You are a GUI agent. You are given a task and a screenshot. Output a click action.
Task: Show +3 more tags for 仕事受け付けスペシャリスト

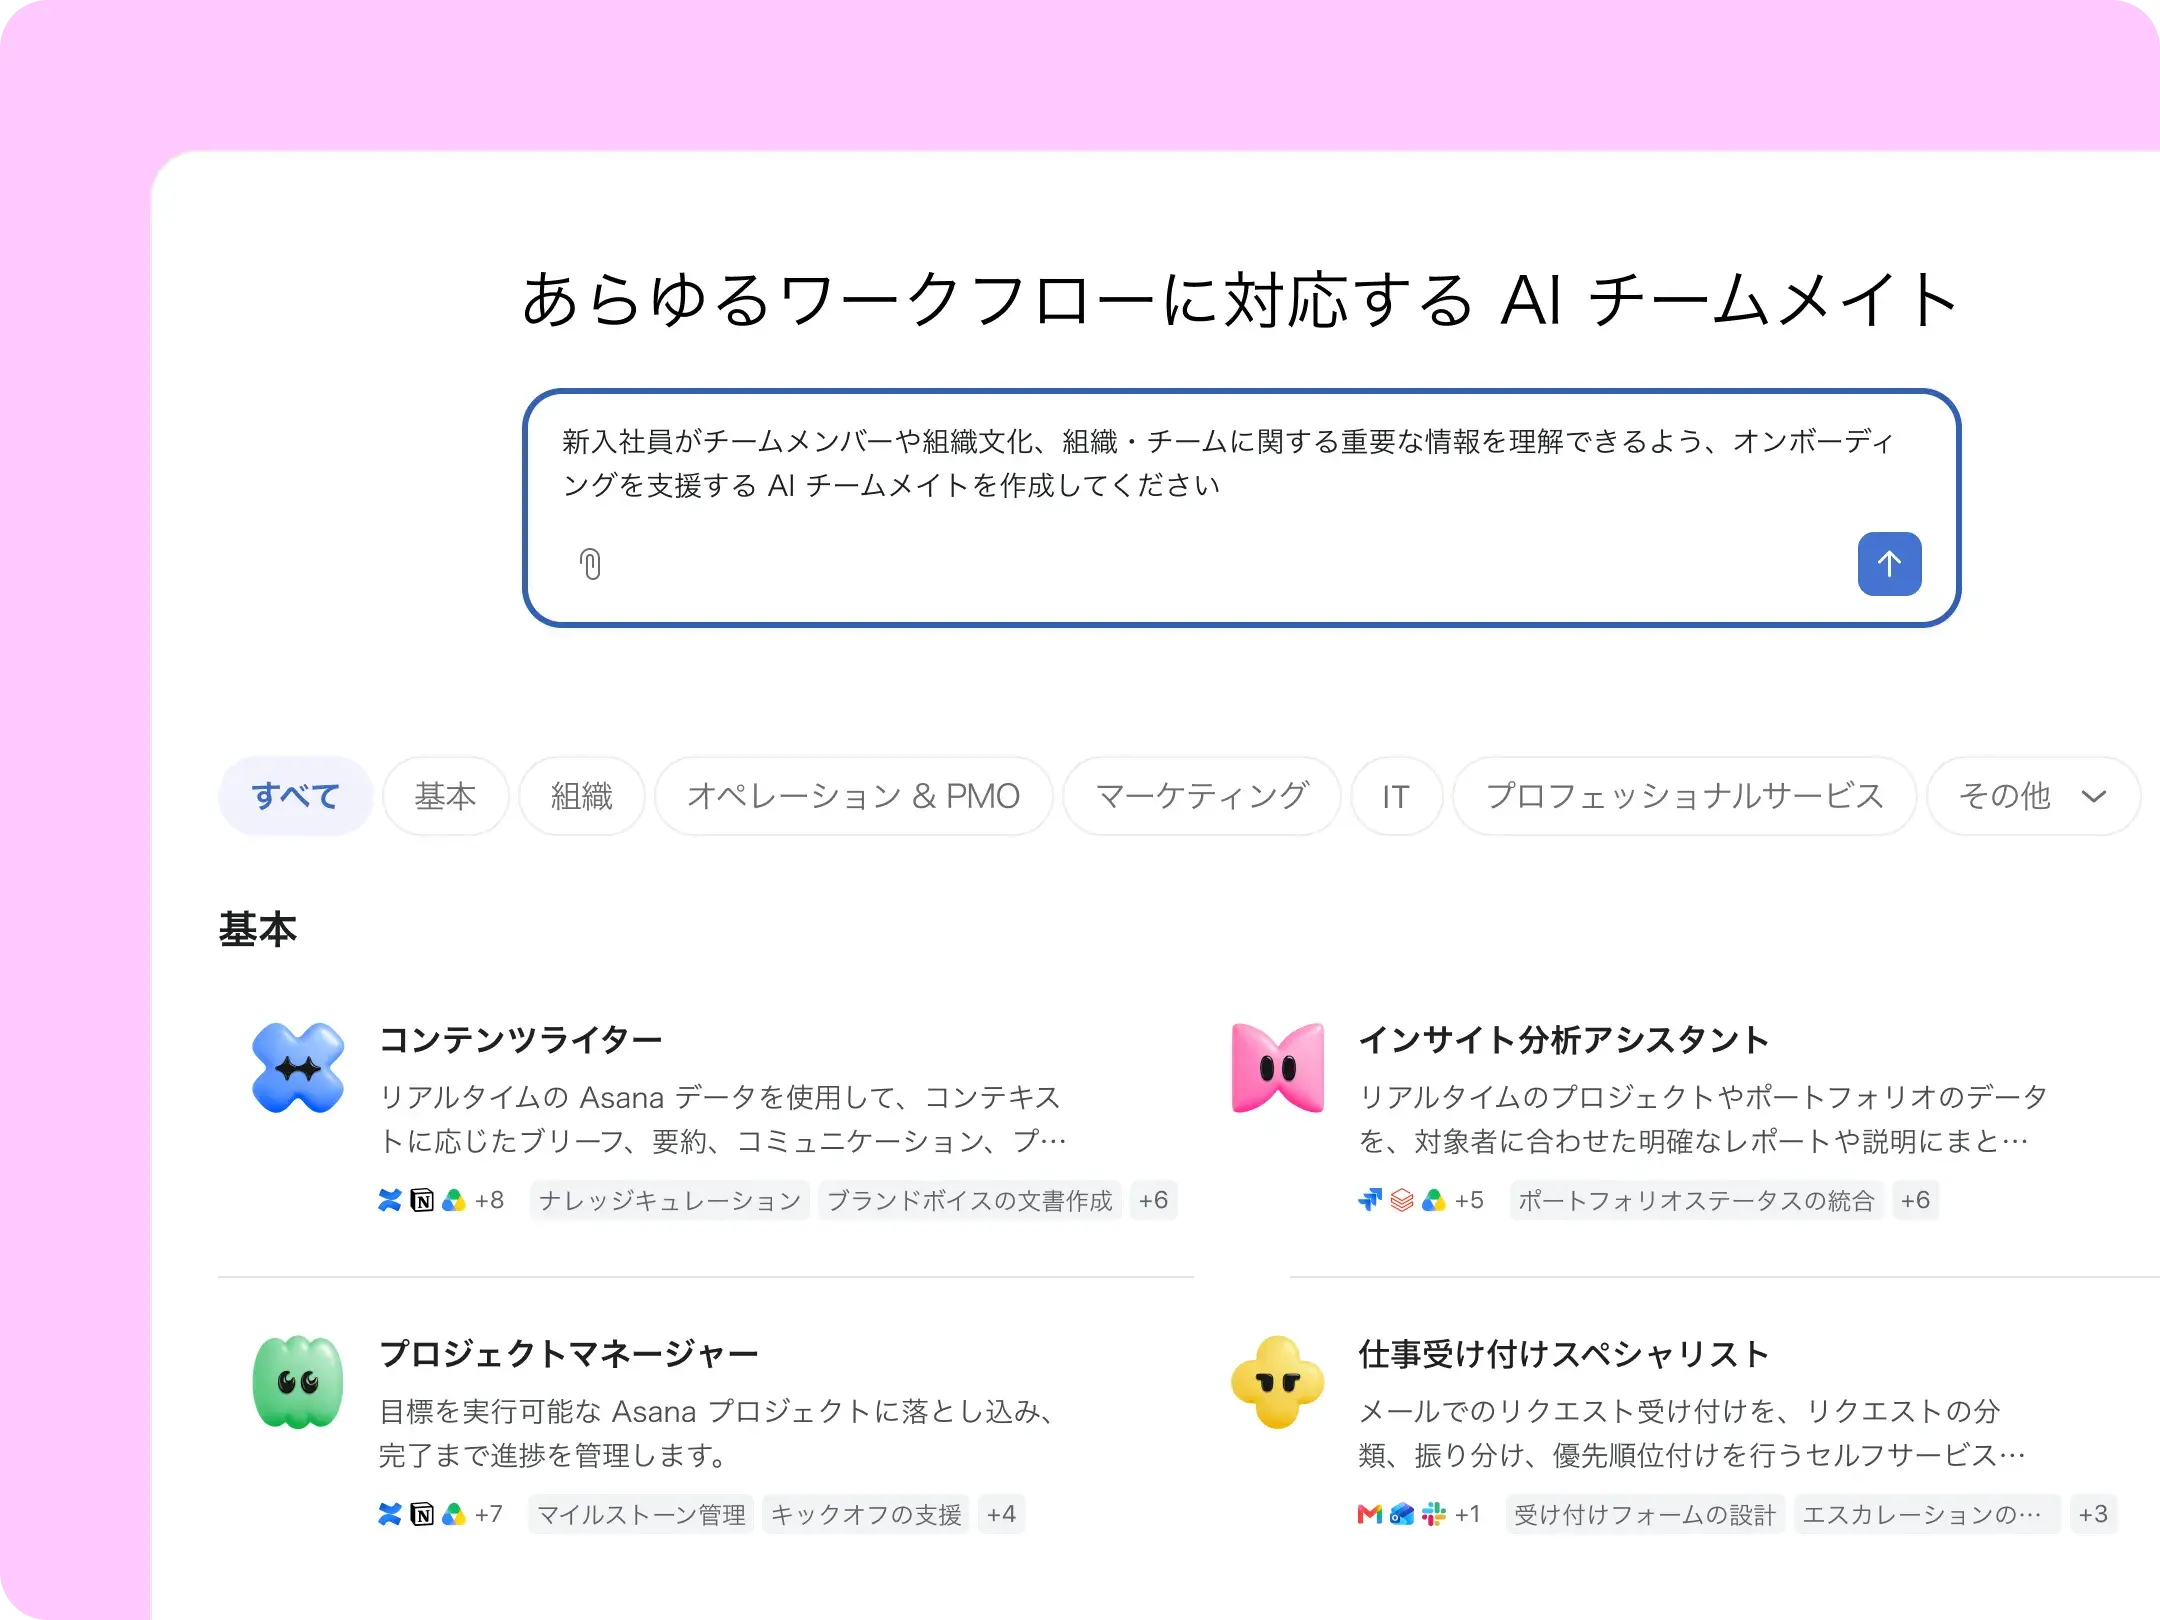point(2093,1514)
